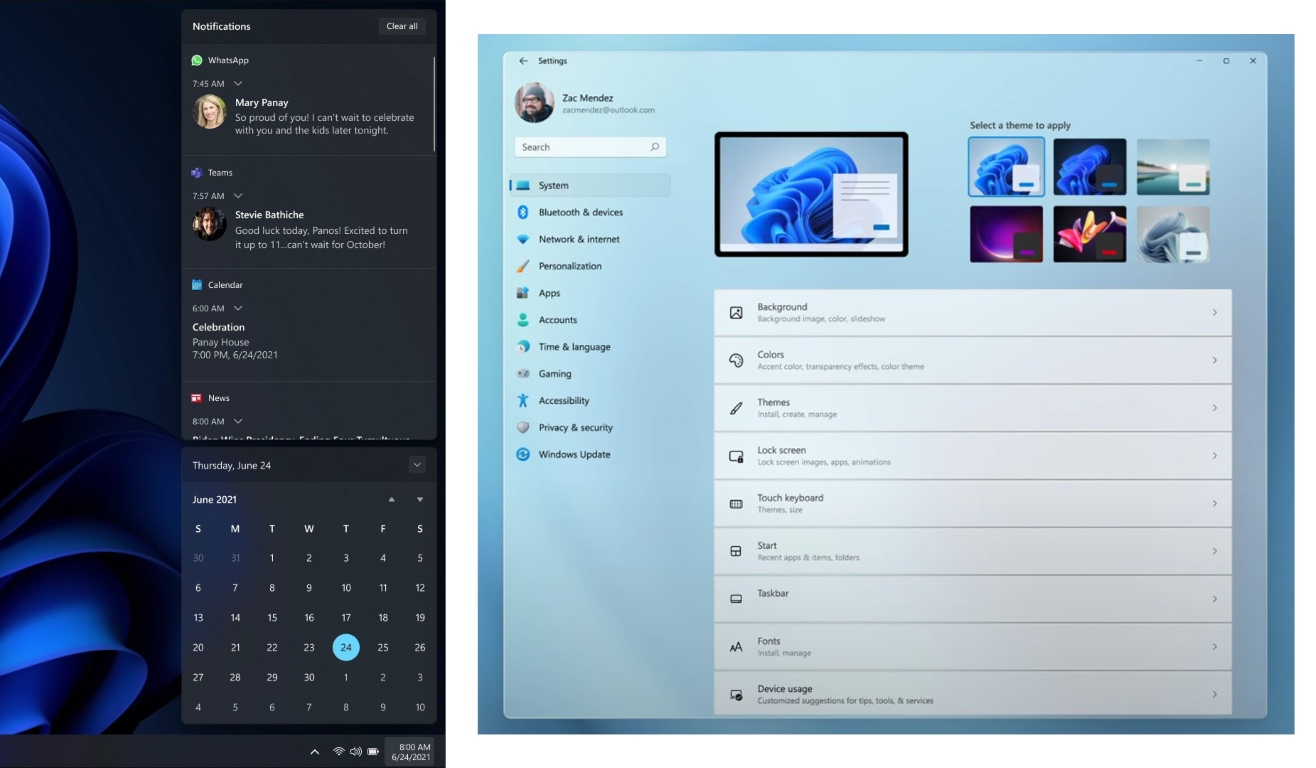Open Windows Update in the sidebar

coord(590,454)
